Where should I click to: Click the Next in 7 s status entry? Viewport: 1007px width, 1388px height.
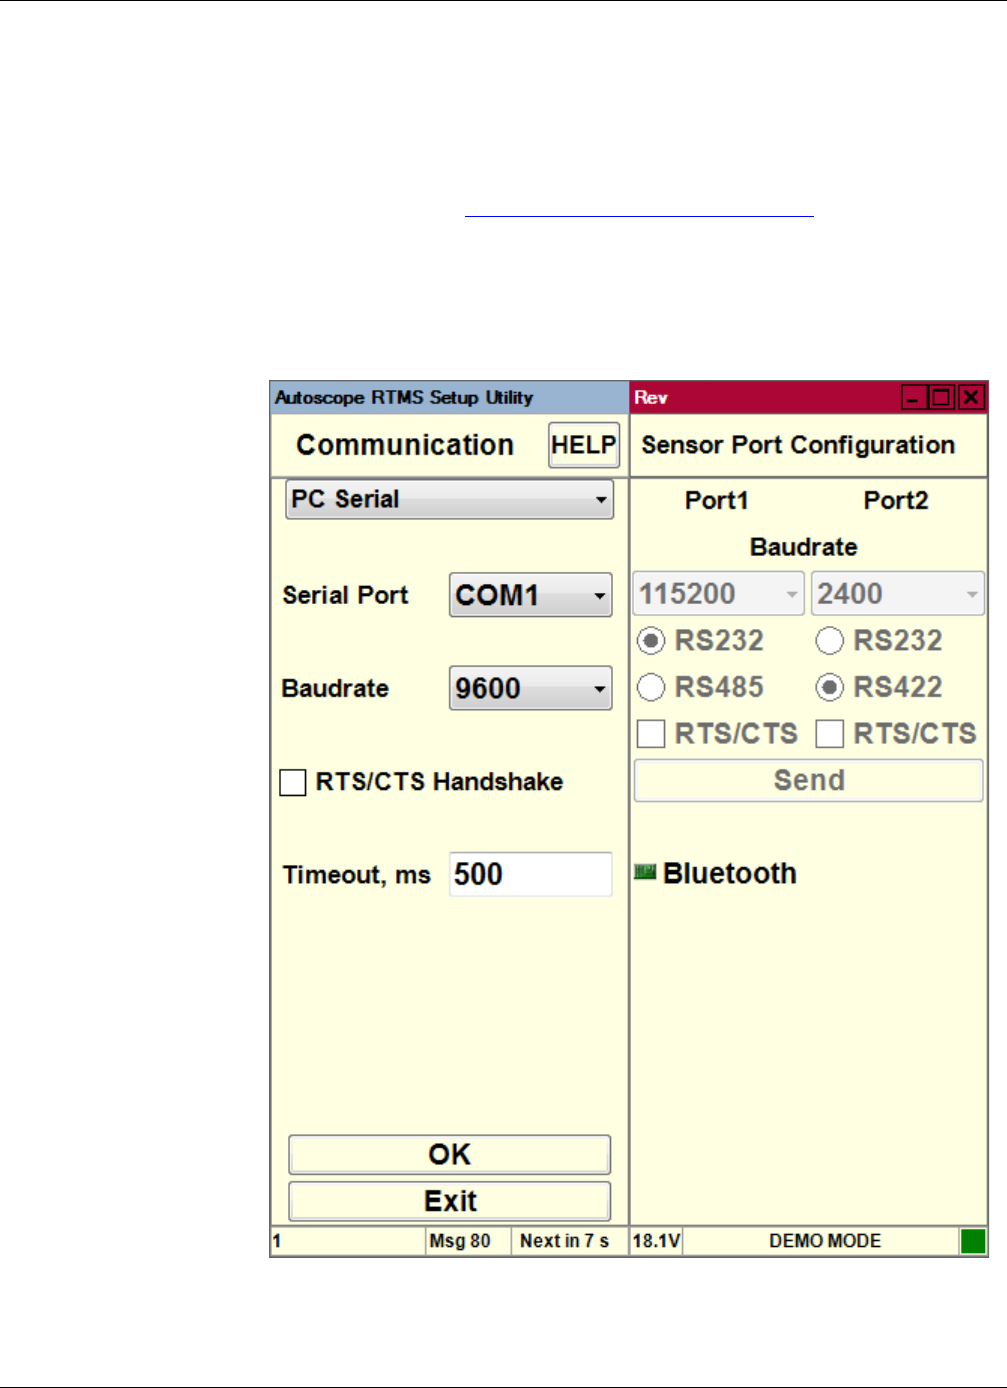(564, 1241)
